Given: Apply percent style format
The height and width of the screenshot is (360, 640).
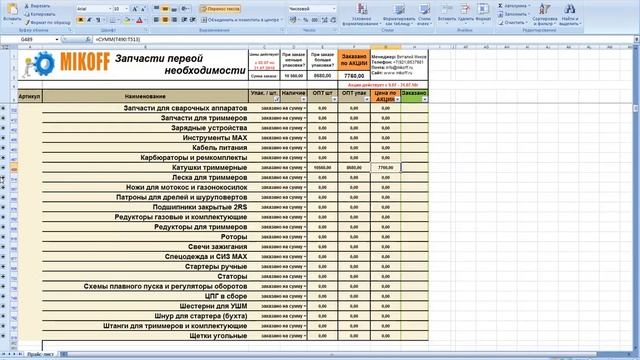Looking at the screenshot, I should pyautogui.click(x=305, y=20).
